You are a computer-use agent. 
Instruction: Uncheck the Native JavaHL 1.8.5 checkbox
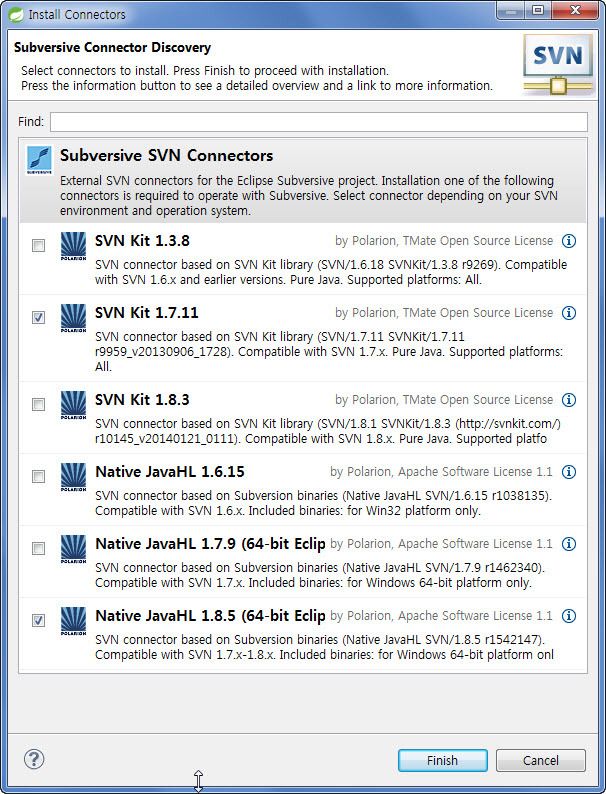point(38,620)
